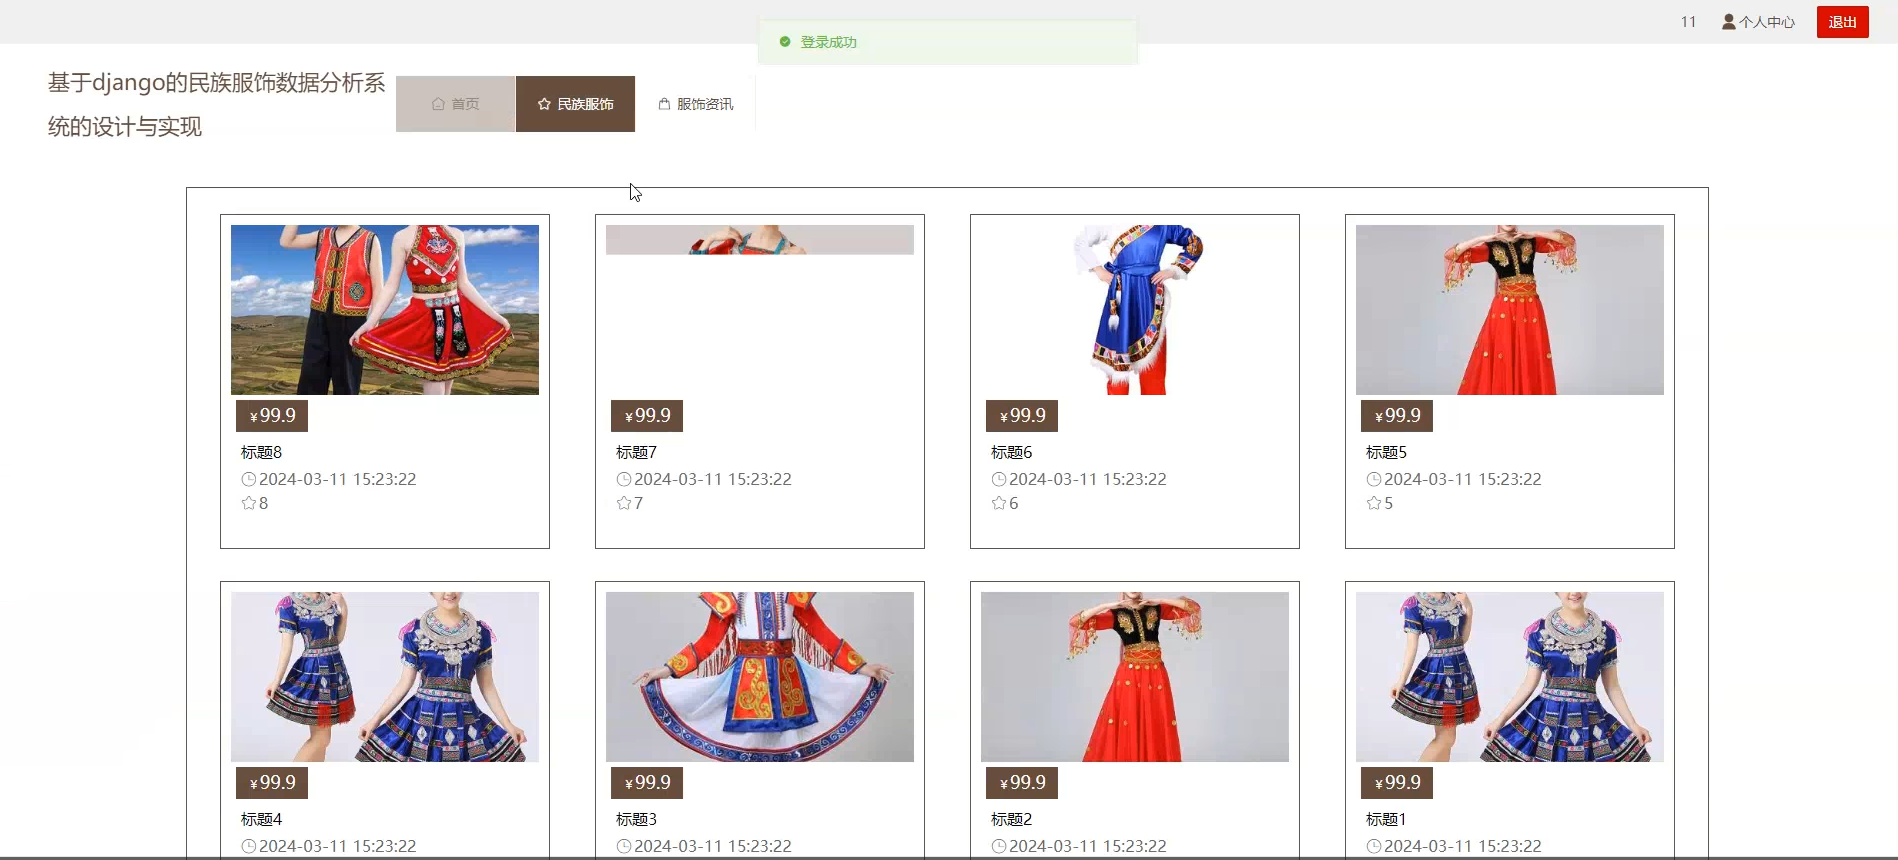
Task: Click the user icon beside 个人中心
Action: [x=1728, y=22]
